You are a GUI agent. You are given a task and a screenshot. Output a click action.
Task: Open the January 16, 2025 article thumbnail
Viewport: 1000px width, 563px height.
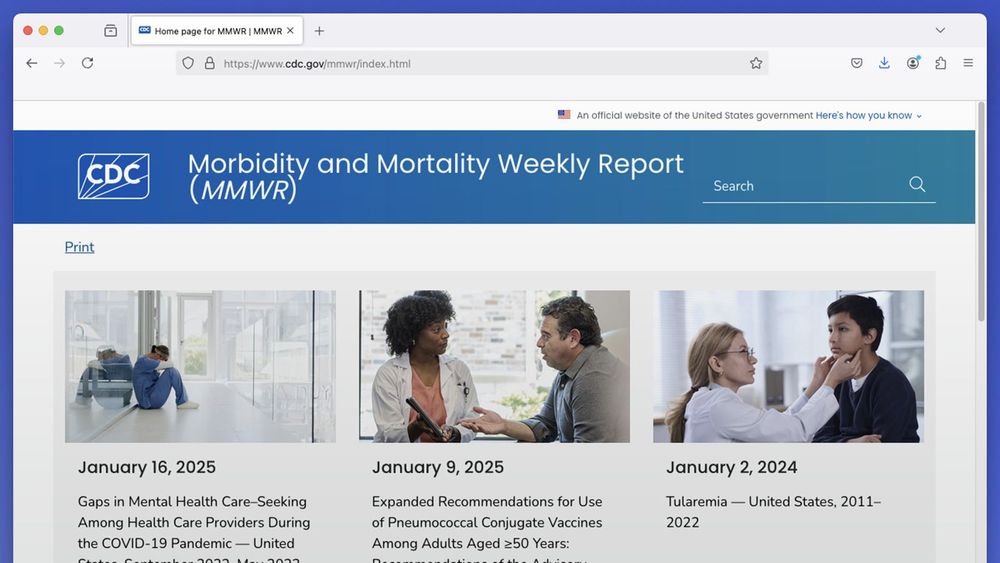[200, 367]
